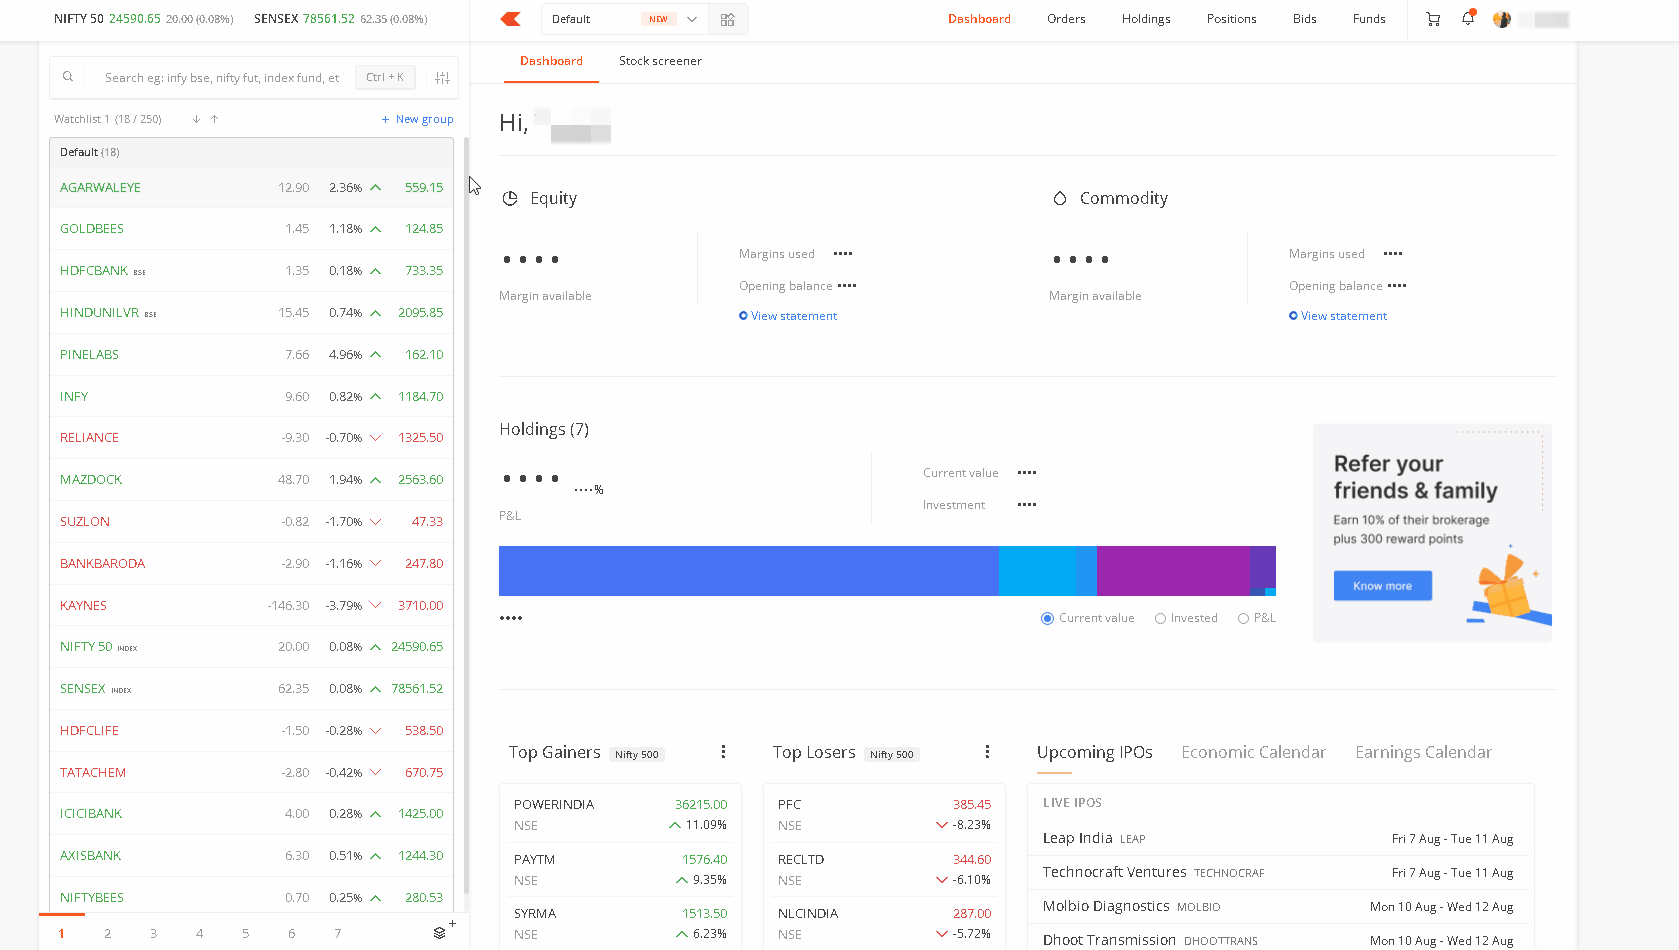The image size is (1679, 950).
Task: Open the shopping cart basket icon
Action: (1433, 19)
